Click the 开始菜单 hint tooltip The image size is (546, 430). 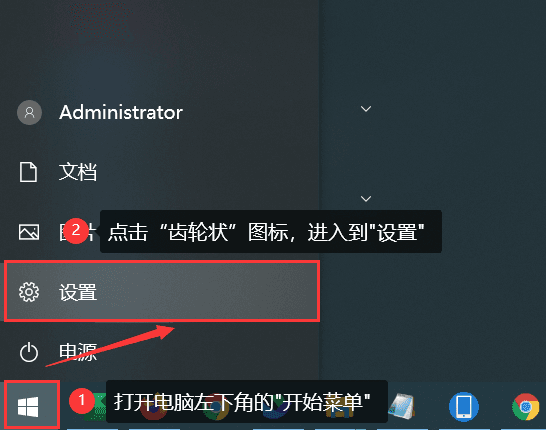[x=247, y=401]
